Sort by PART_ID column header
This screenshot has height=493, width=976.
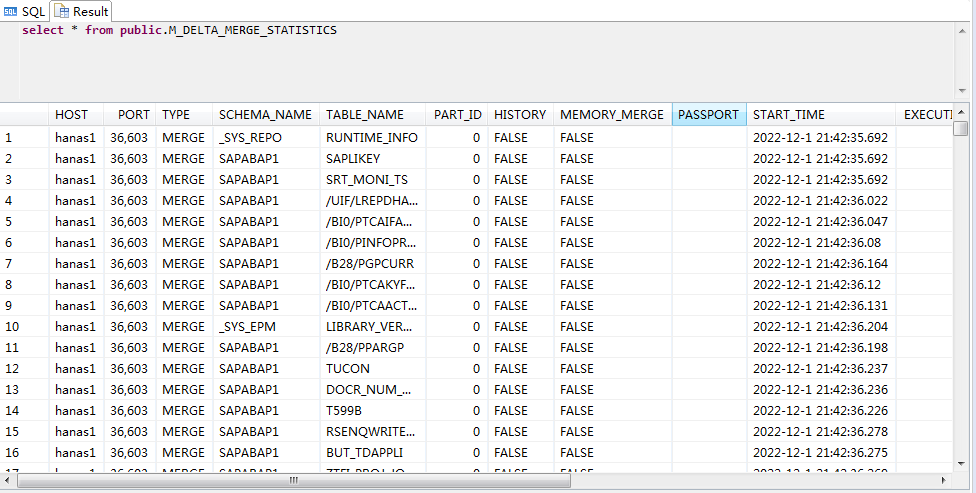pos(457,115)
